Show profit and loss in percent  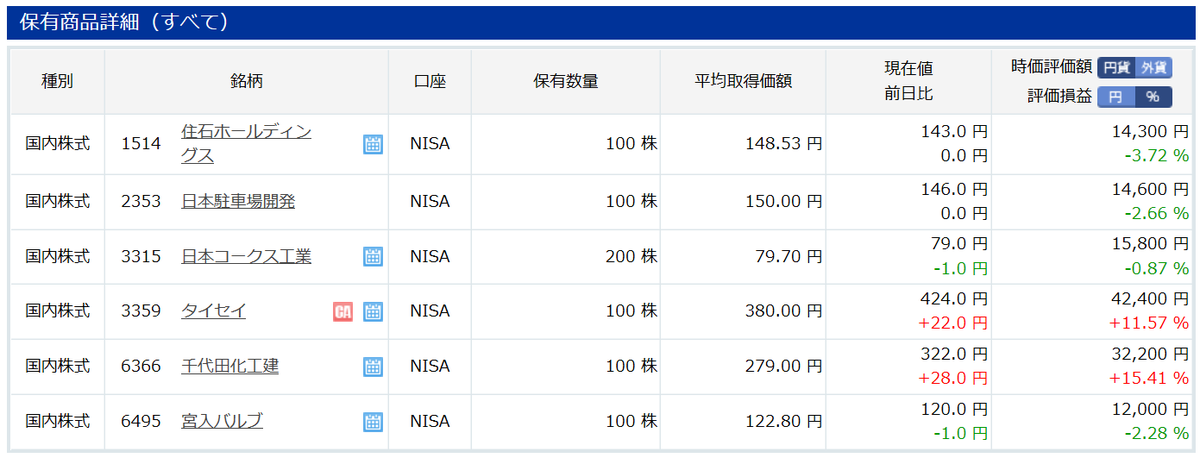click(1153, 97)
